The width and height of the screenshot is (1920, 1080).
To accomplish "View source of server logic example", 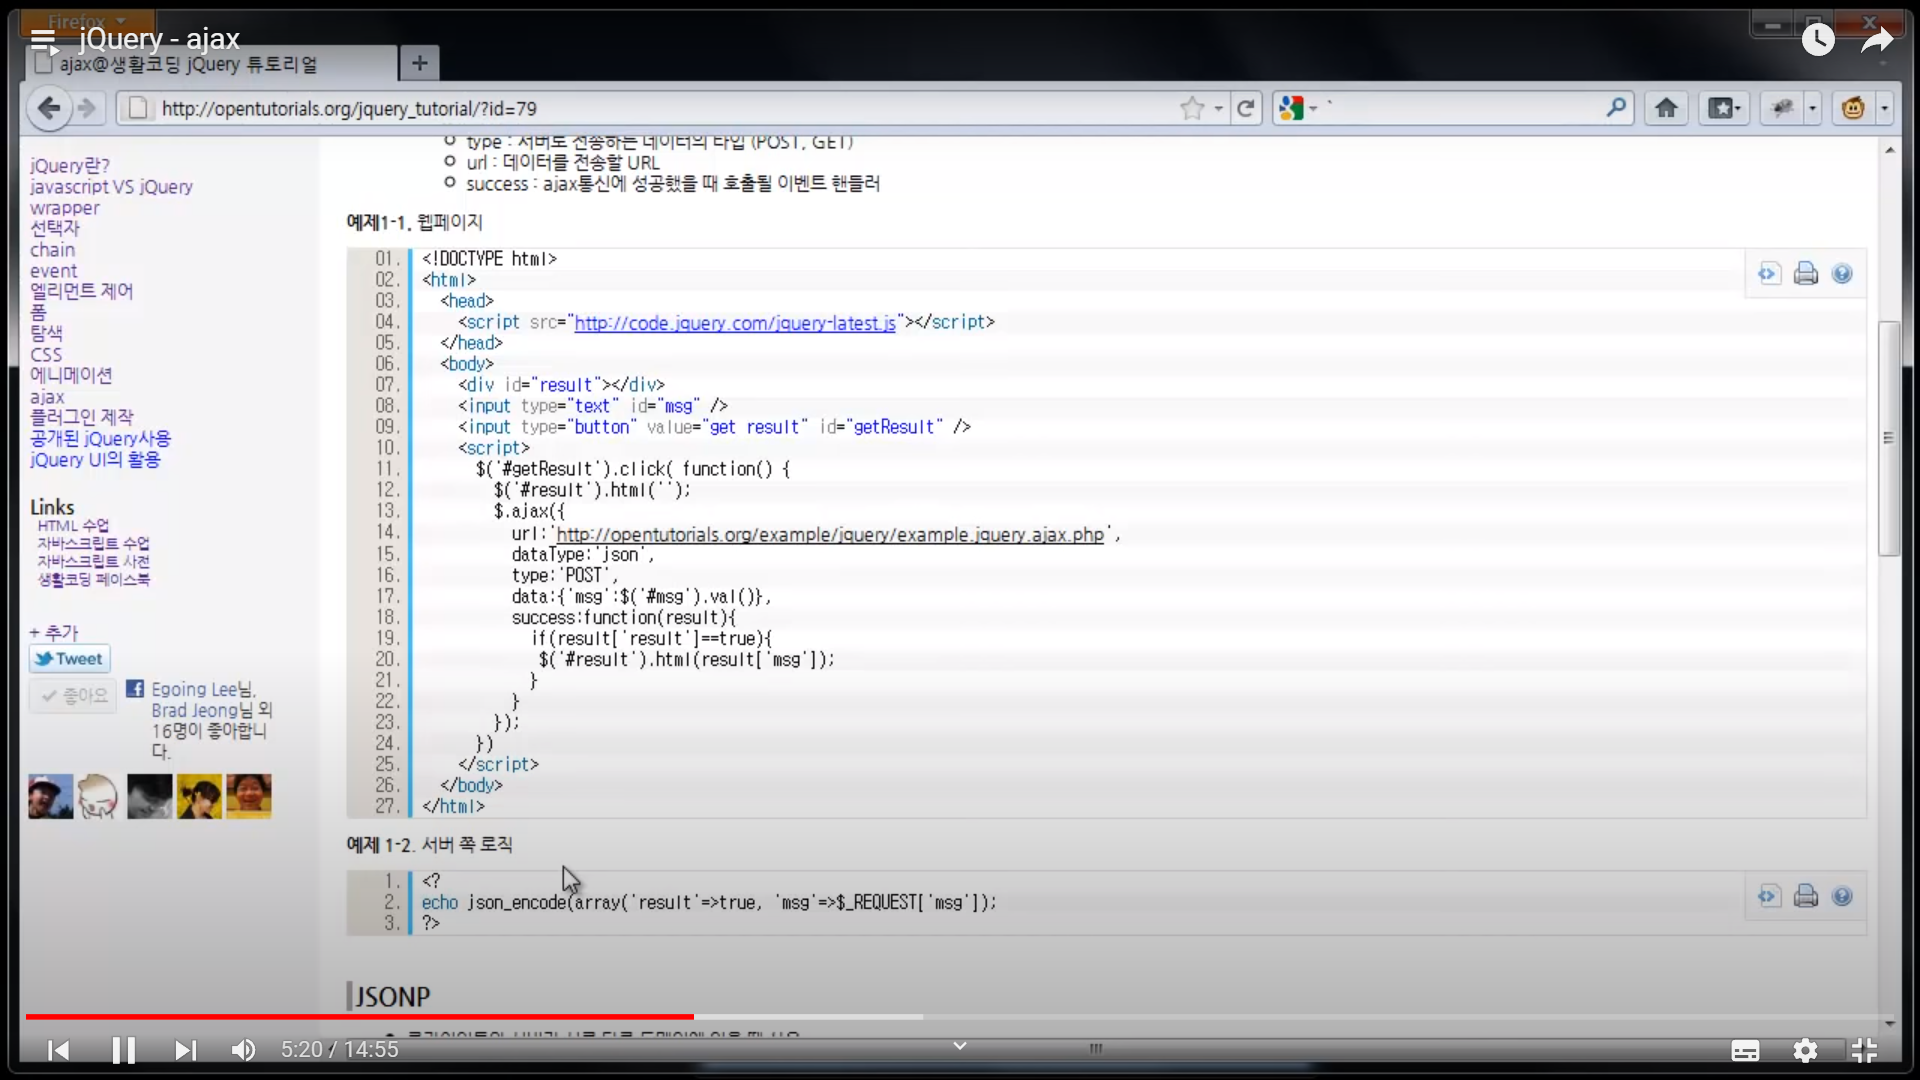I will pos(1769,896).
